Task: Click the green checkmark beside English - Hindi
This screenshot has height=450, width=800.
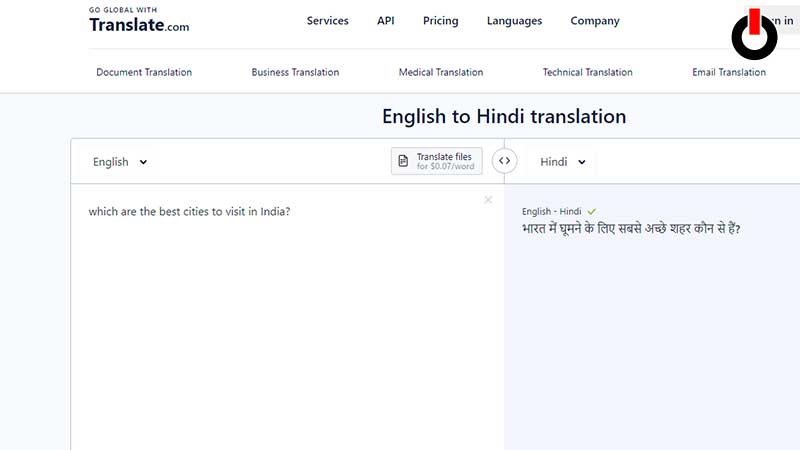Action: coord(591,211)
